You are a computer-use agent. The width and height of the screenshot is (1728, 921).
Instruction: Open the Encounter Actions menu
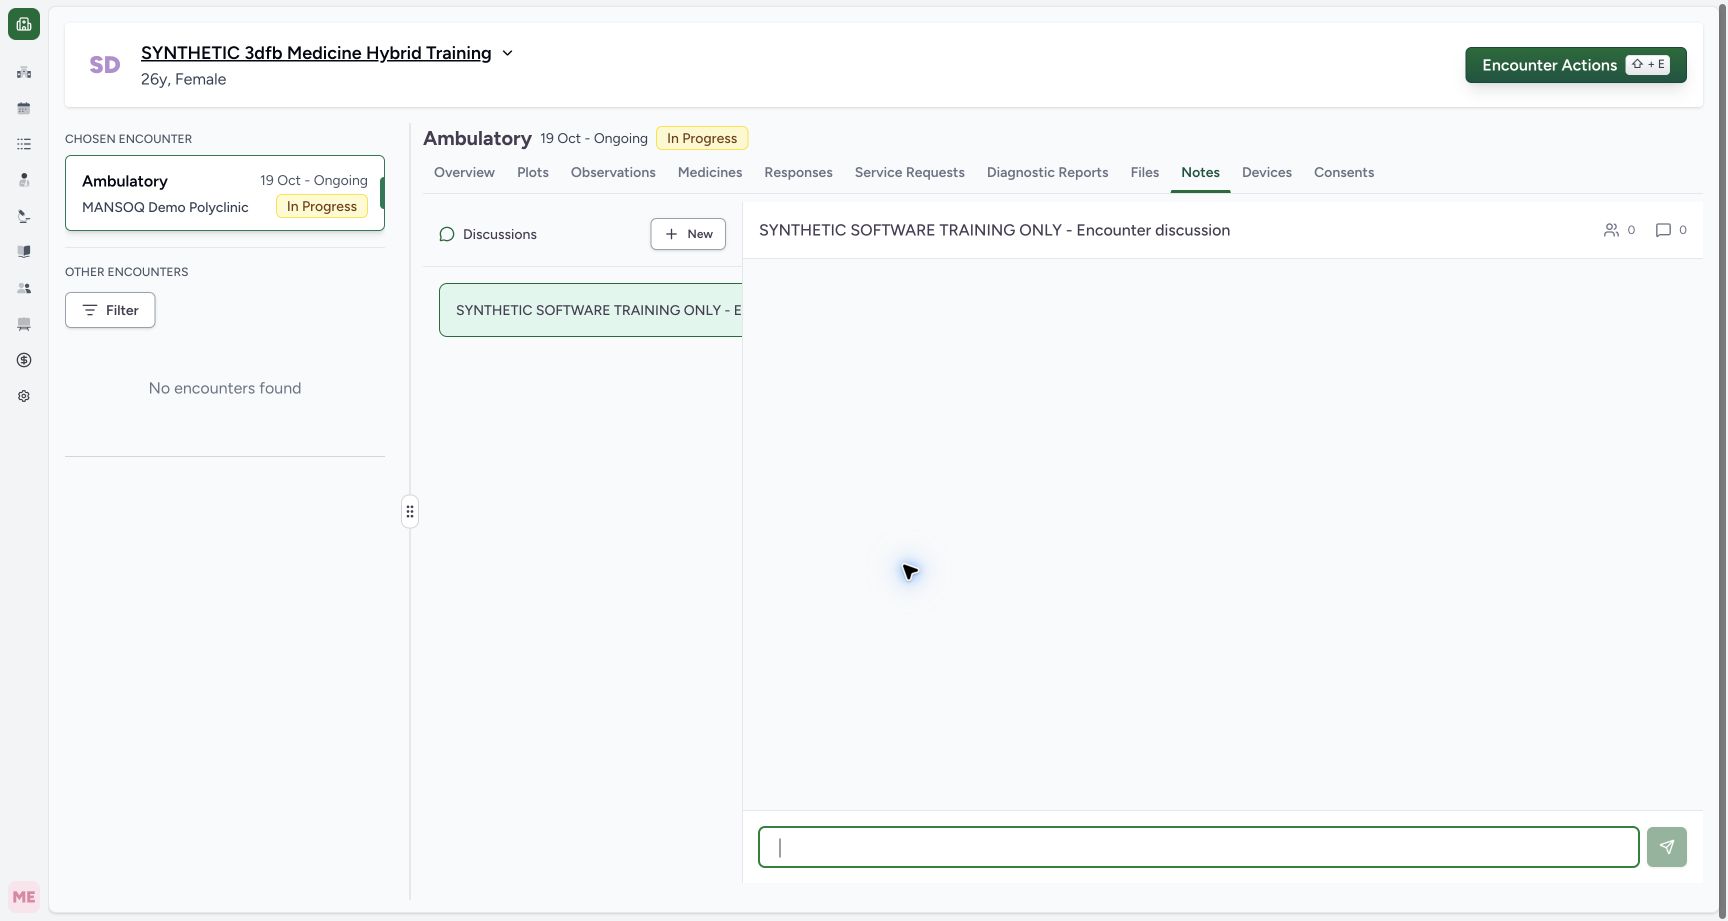1576,65
